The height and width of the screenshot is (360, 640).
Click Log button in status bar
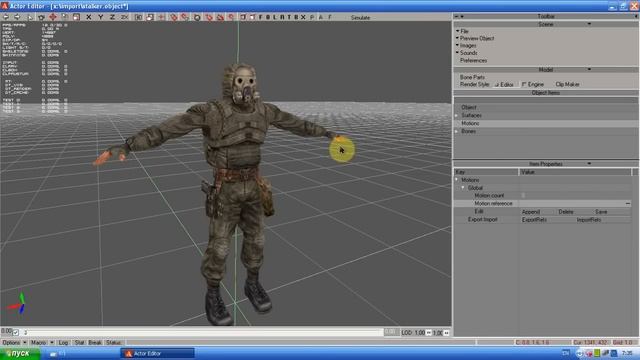point(63,342)
